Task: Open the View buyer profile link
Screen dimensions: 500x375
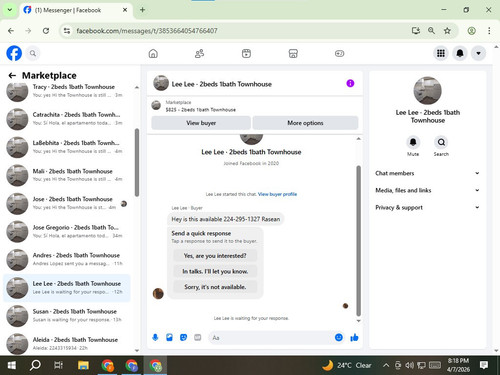Action: coord(277,194)
